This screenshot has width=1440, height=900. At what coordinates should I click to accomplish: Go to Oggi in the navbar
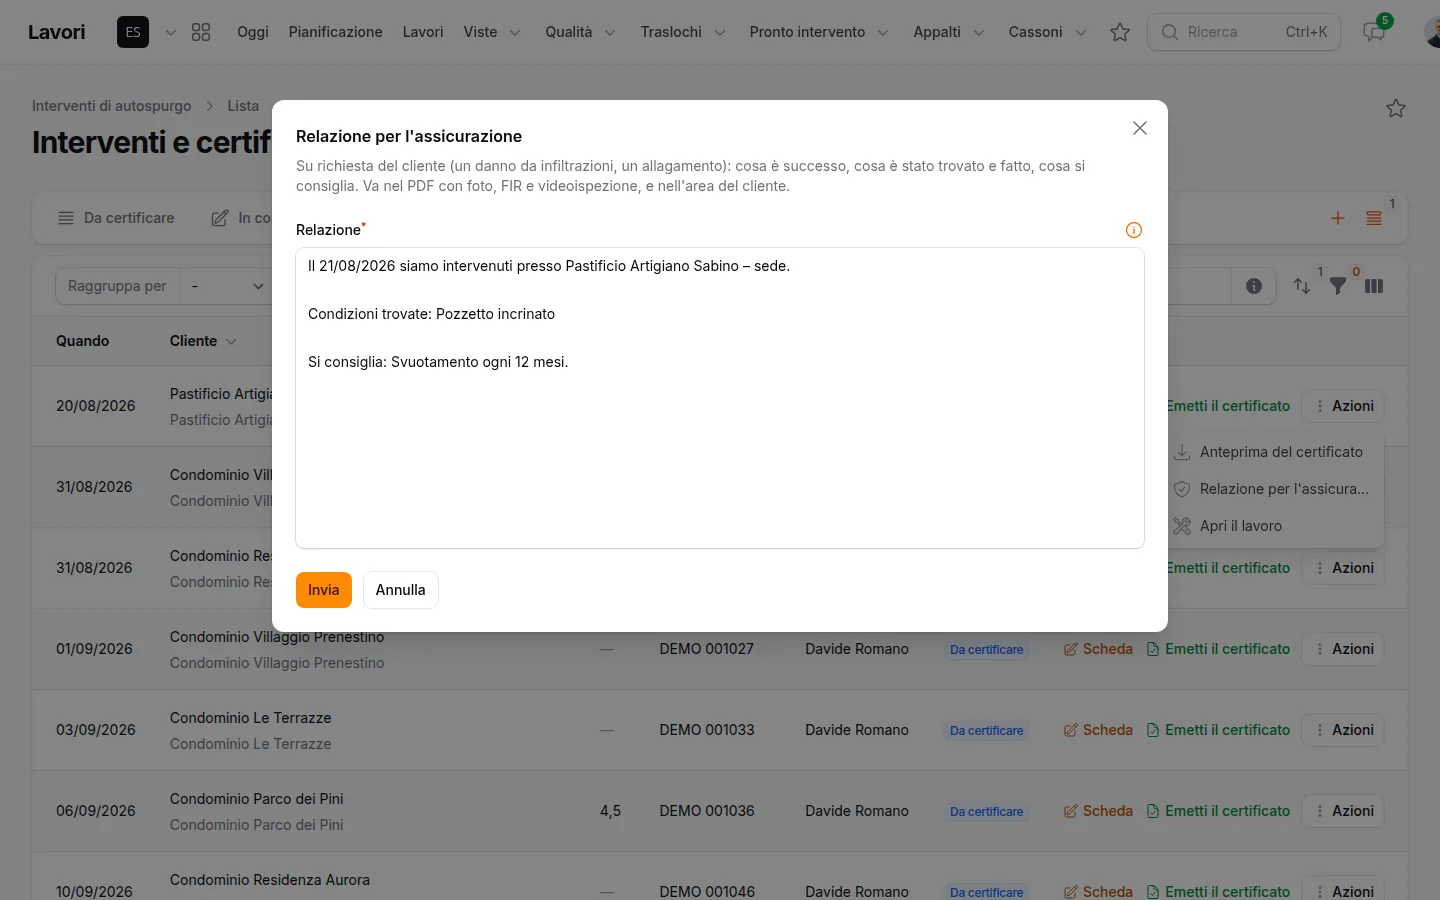253,32
